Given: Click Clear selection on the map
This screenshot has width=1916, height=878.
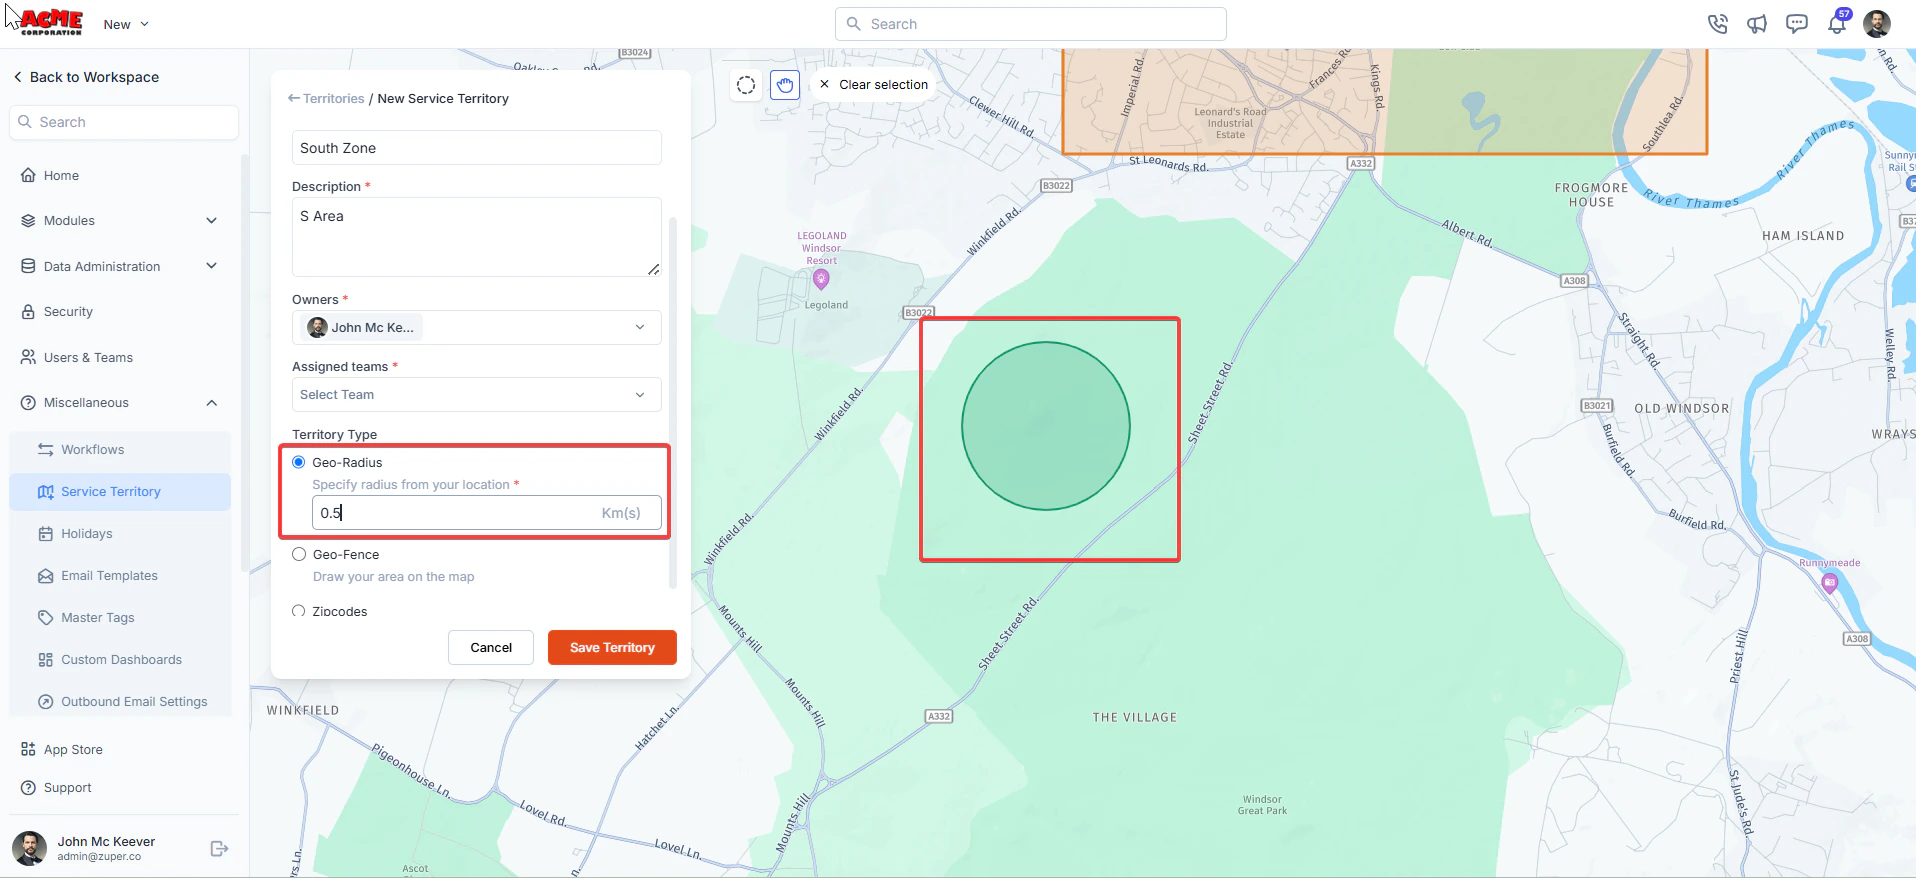Looking at the screenshot, I should pyautogui.click(x=873, y=84).
